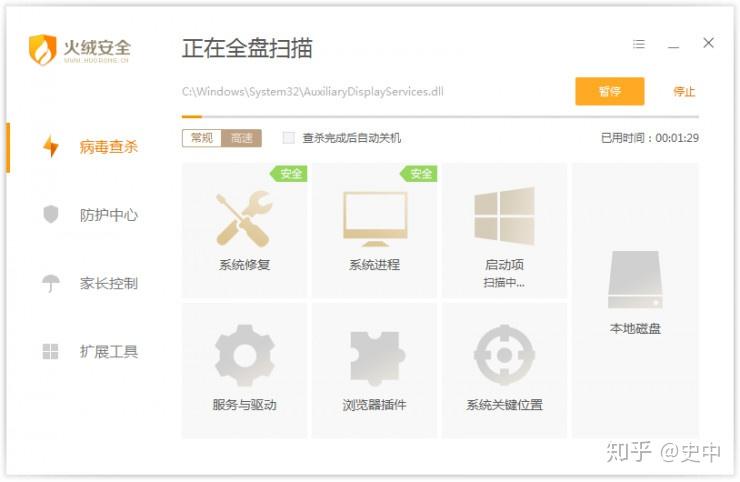Pause the scan with 暂停 button
Viewport: 740px width, 482px height.
coord(609,91)
